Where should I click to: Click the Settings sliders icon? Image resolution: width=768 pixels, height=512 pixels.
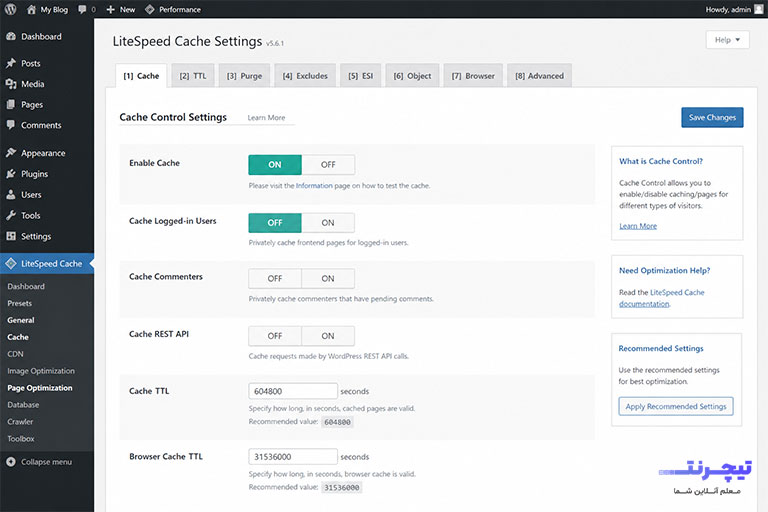(11, 236)
